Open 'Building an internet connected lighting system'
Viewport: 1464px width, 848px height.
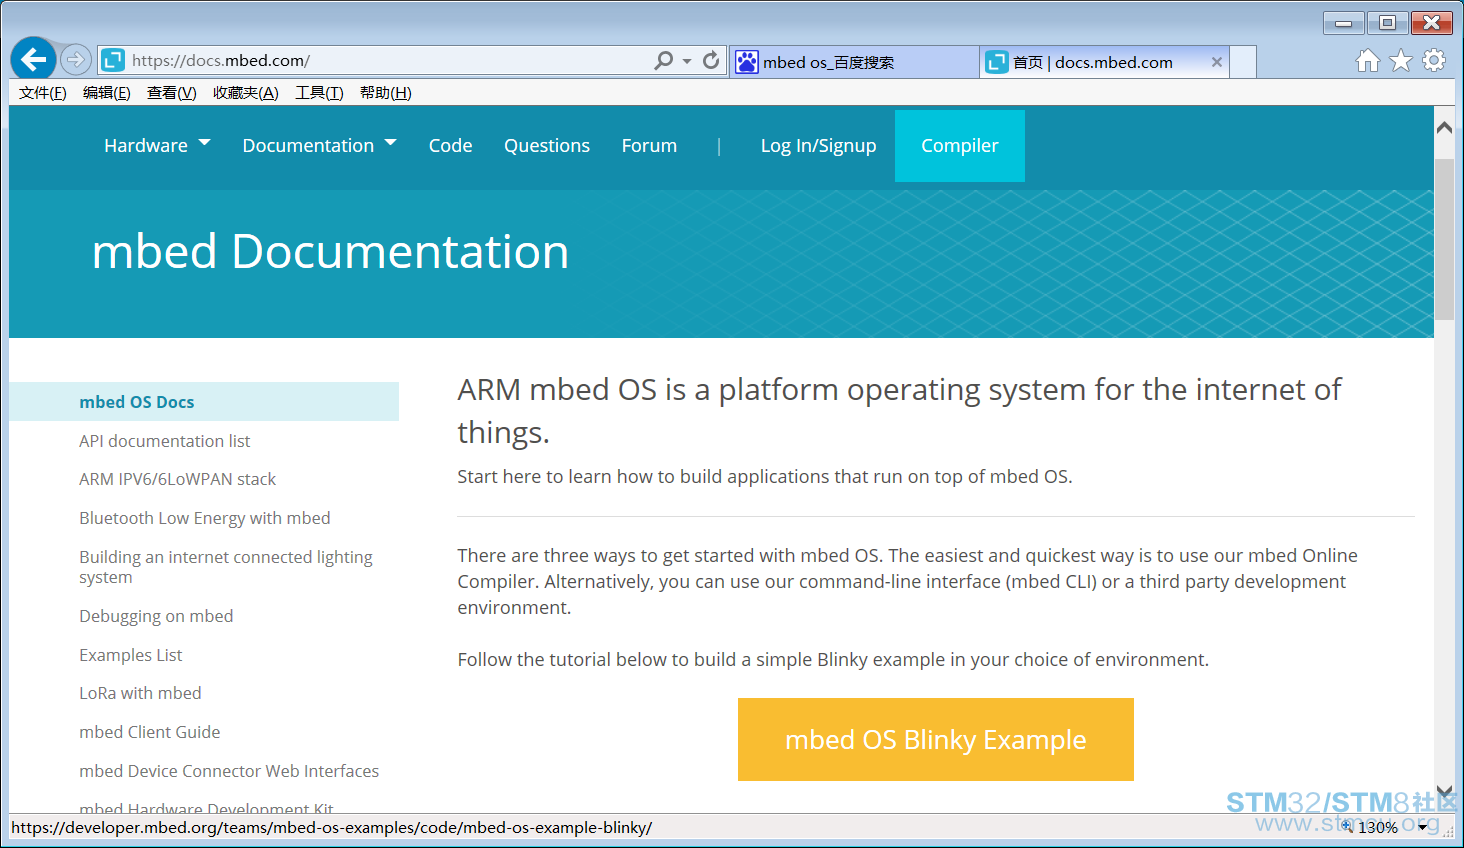tap(226, 567)
